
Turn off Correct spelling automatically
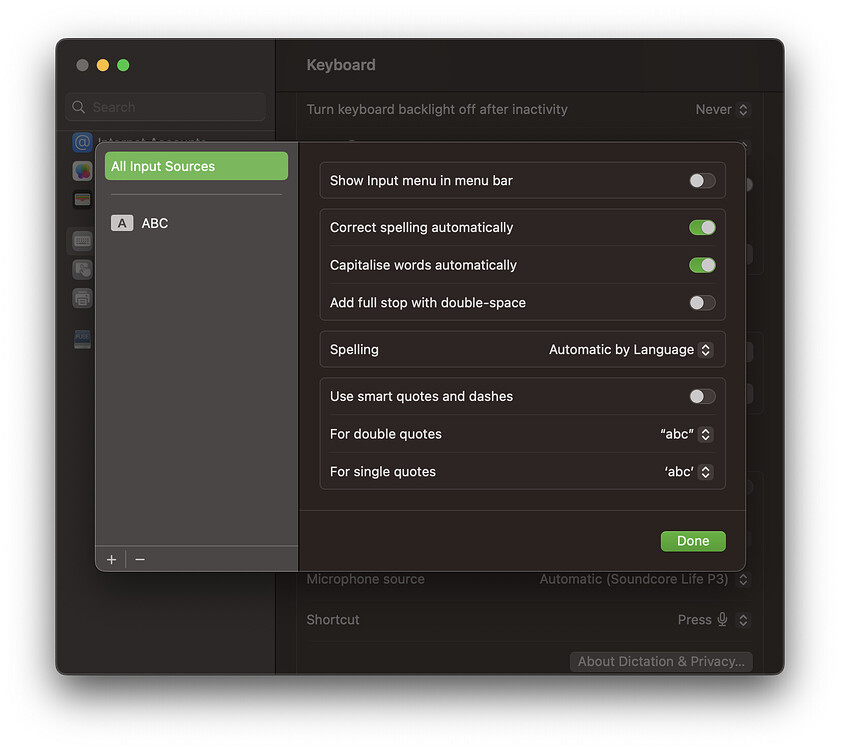click(x=702, y=228)
